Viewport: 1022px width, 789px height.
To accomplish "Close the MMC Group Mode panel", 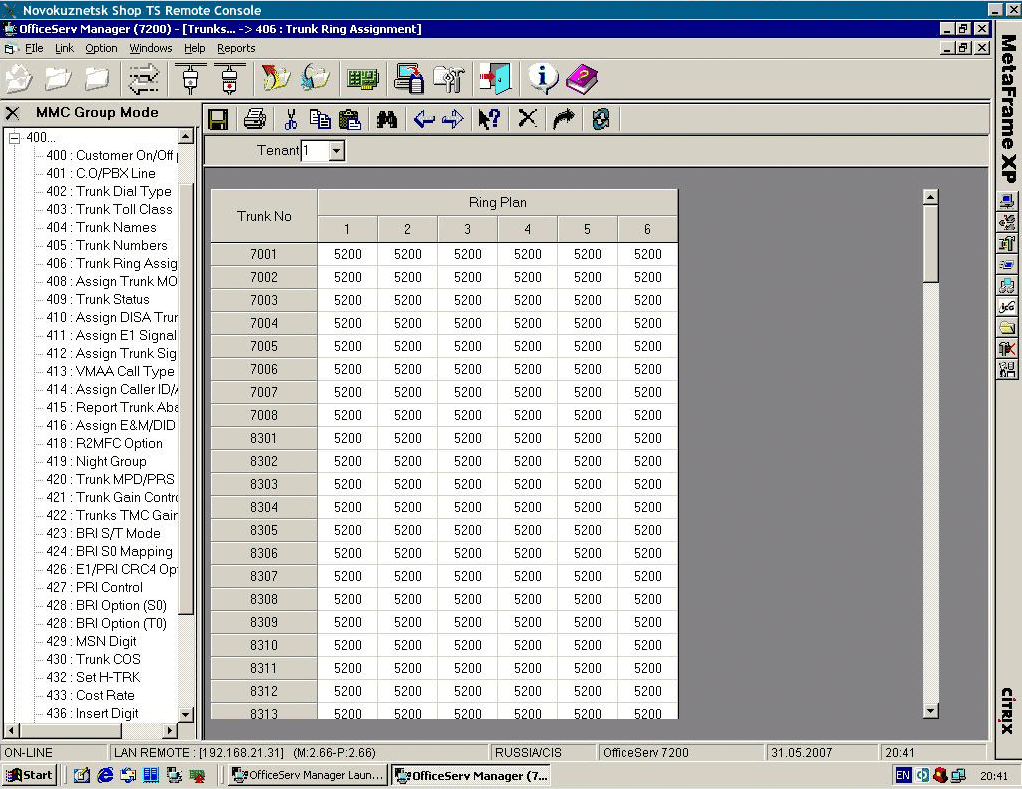I will tap(12, 113).
